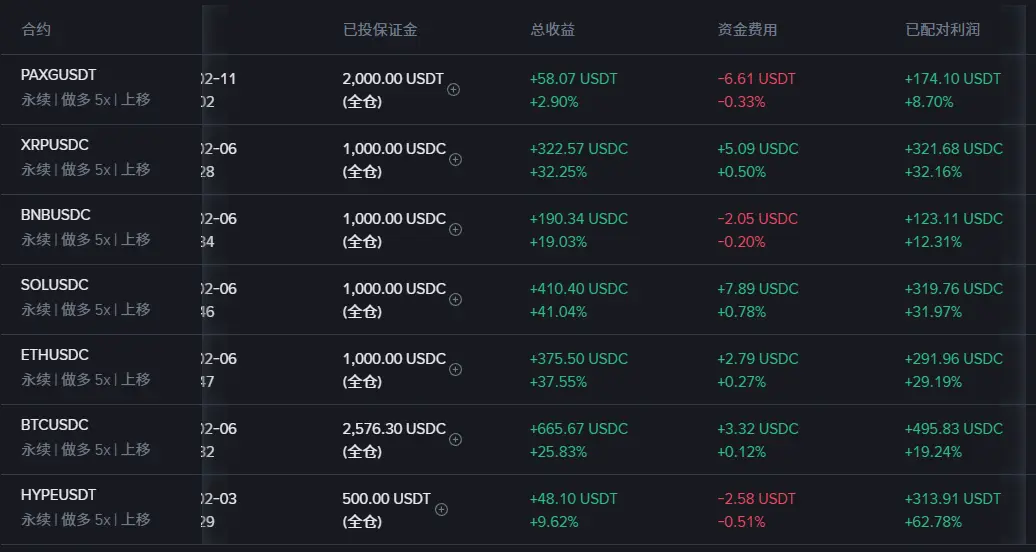The image size is (1036, 552).
Task: Open the XRPUSDC contract link
Action: tap(55, 145)
